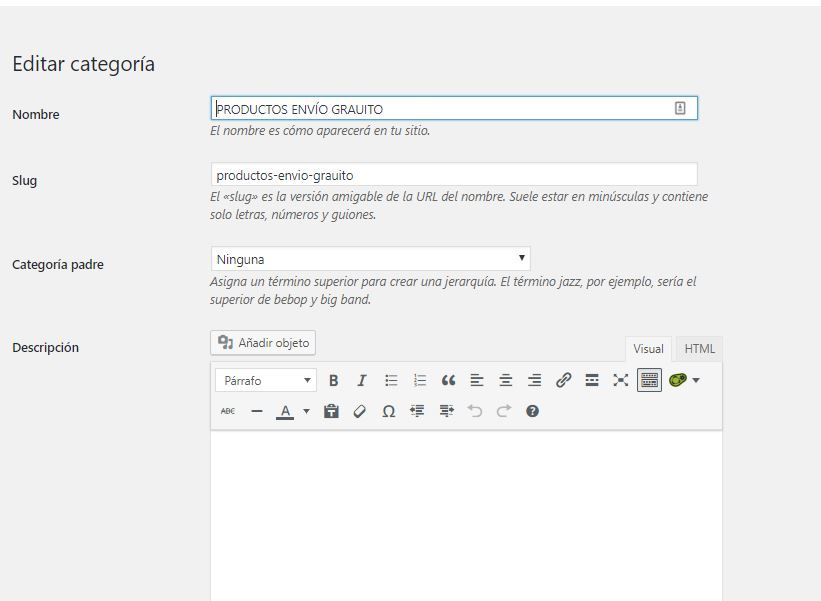Insert or edit a link
This screenshot has width=821, height=601.
[x=563, y=381]
